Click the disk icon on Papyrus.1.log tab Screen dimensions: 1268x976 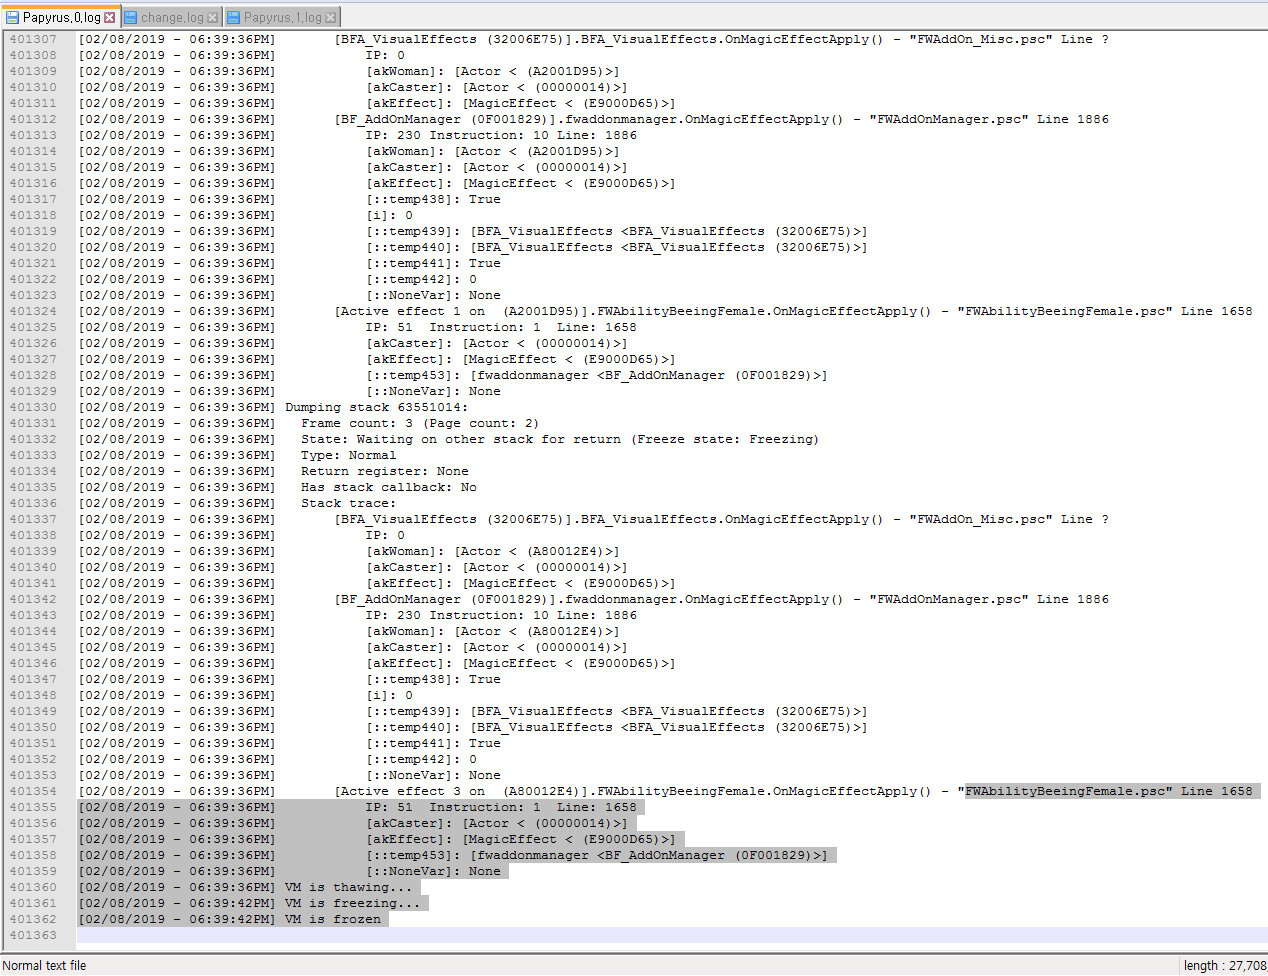tap(234, 17)
